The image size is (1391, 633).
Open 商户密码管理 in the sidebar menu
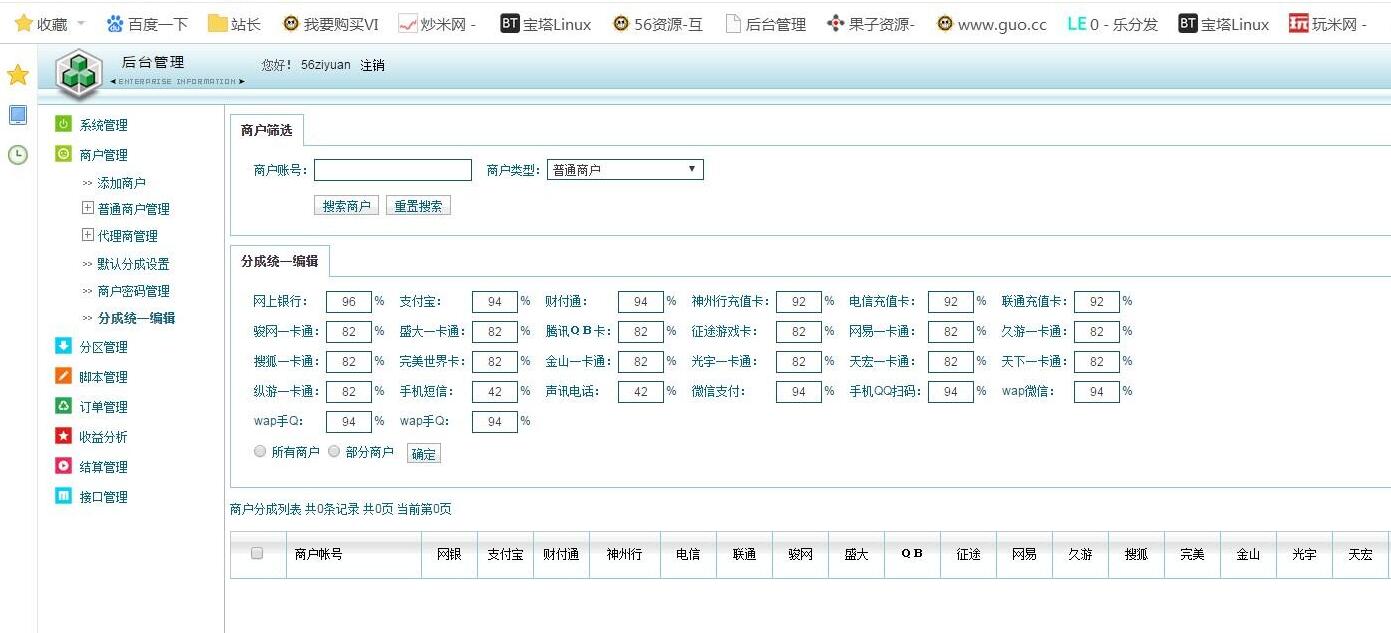tap(133, 291)
